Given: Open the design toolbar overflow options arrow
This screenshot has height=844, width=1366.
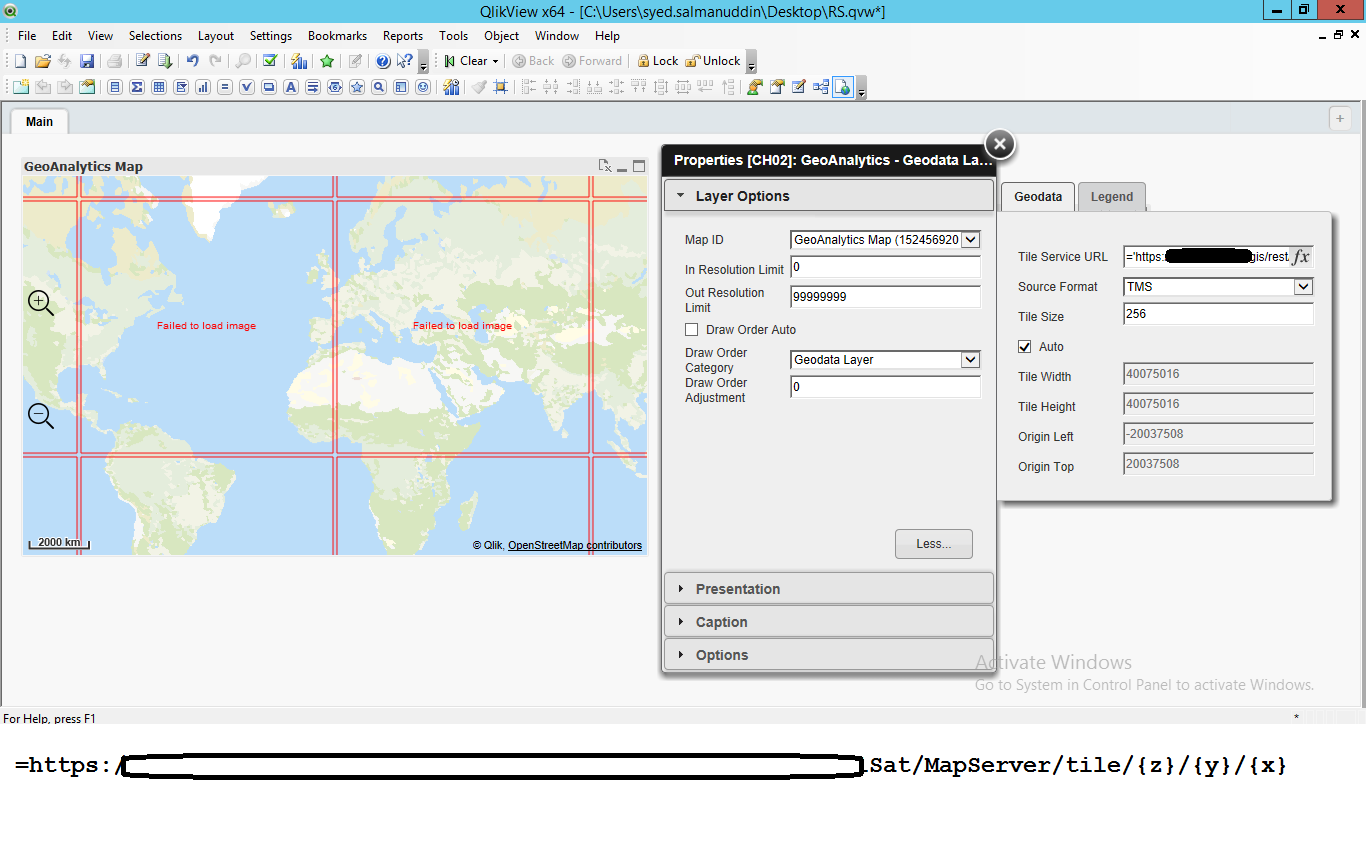Looking at the screenshot, I should coord(861,90).
